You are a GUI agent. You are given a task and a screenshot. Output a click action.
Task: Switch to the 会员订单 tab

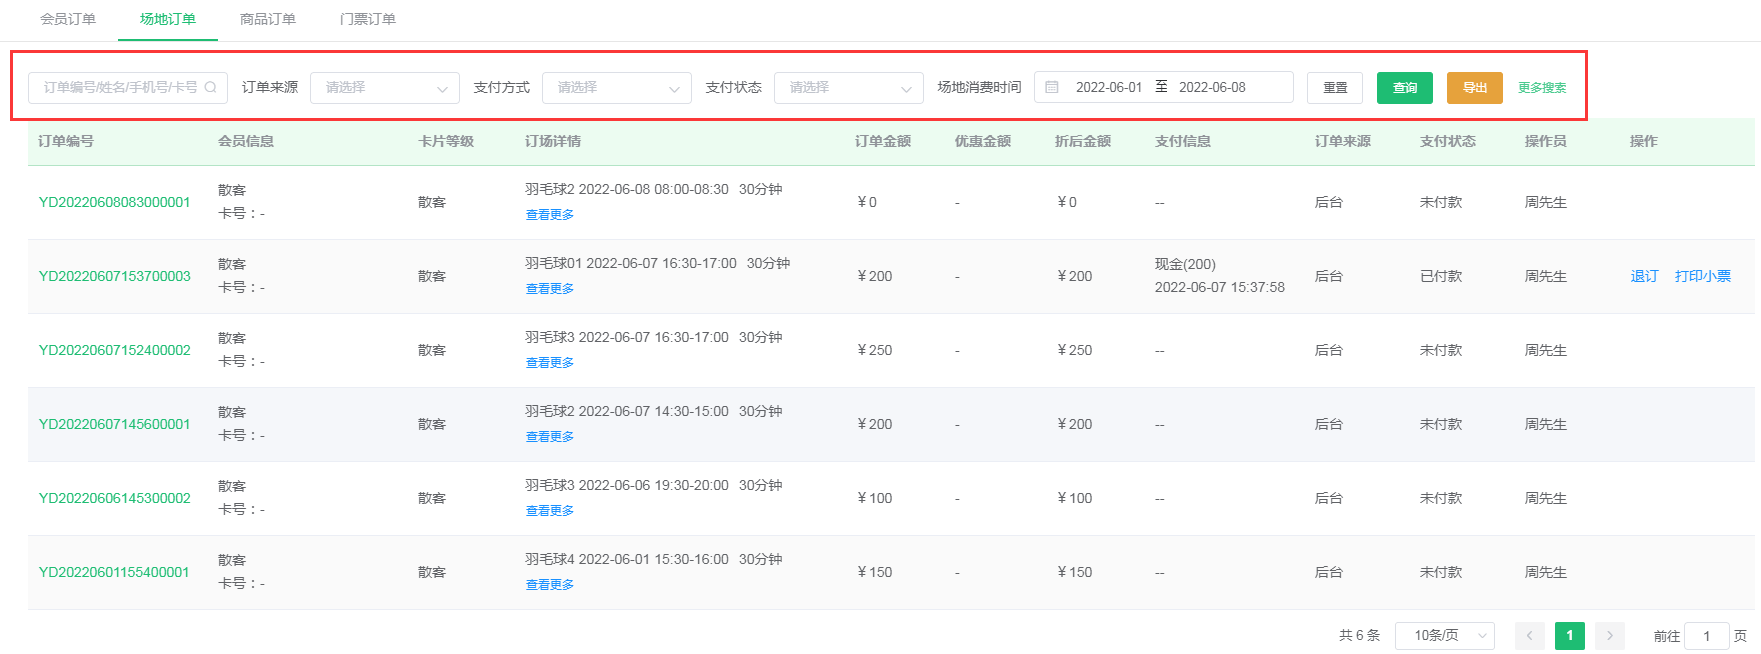[68, 19]
